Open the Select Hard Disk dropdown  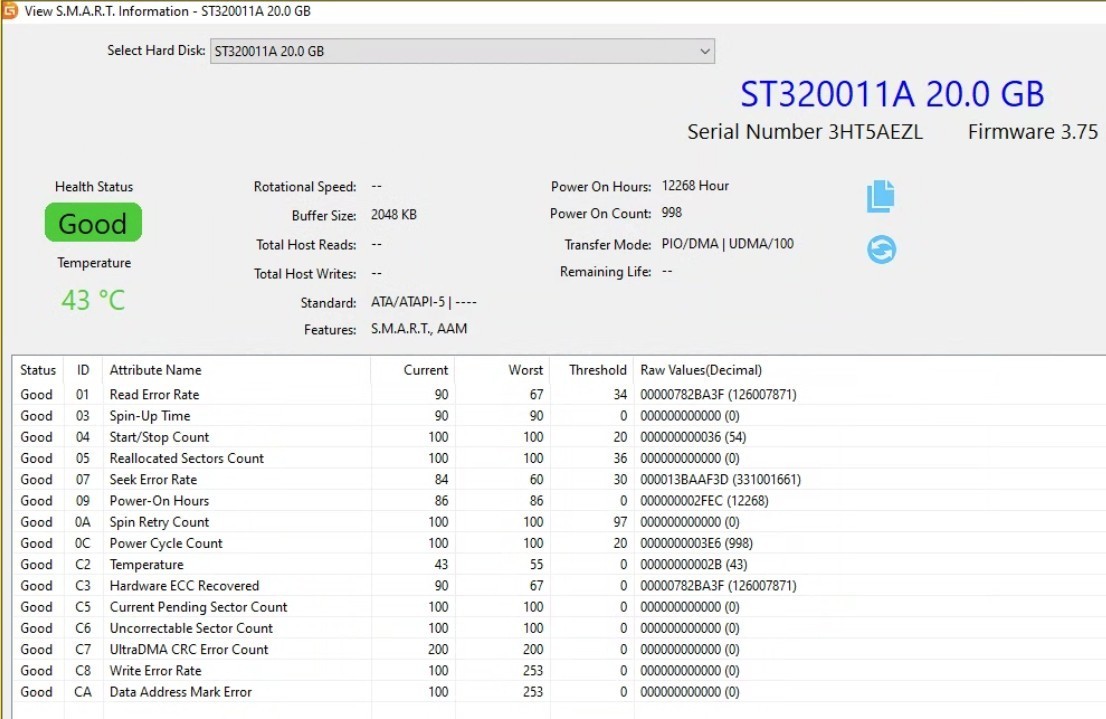tap(462, 51)
